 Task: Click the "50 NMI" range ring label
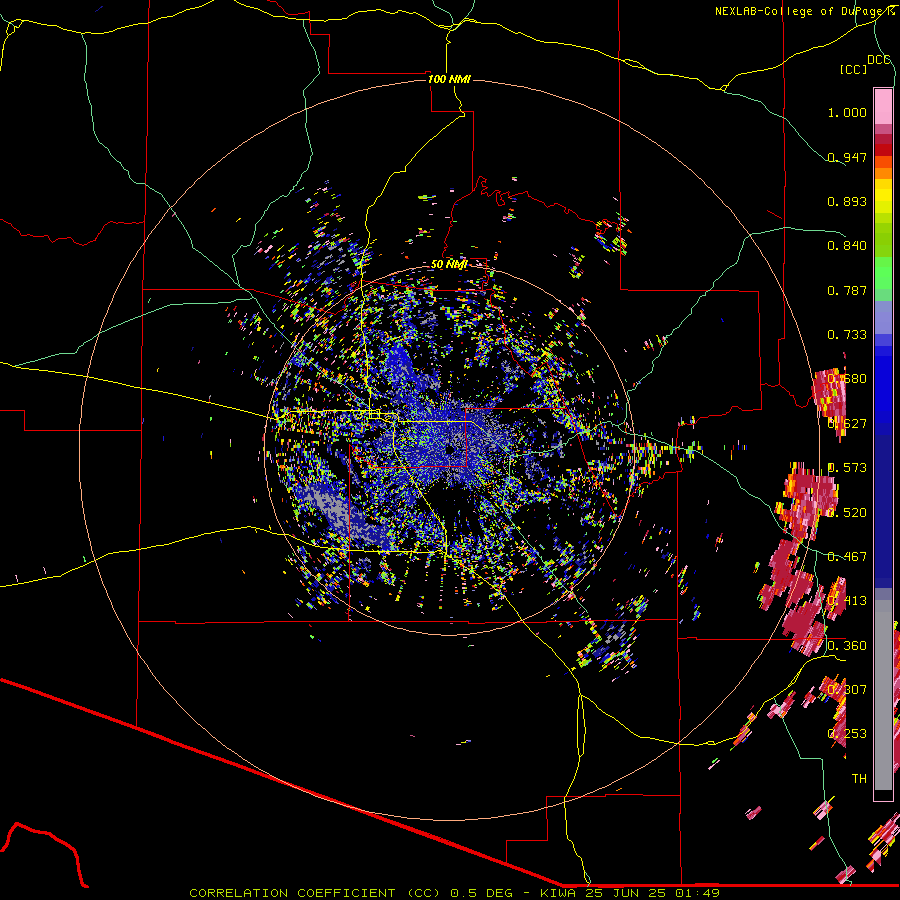449,264
